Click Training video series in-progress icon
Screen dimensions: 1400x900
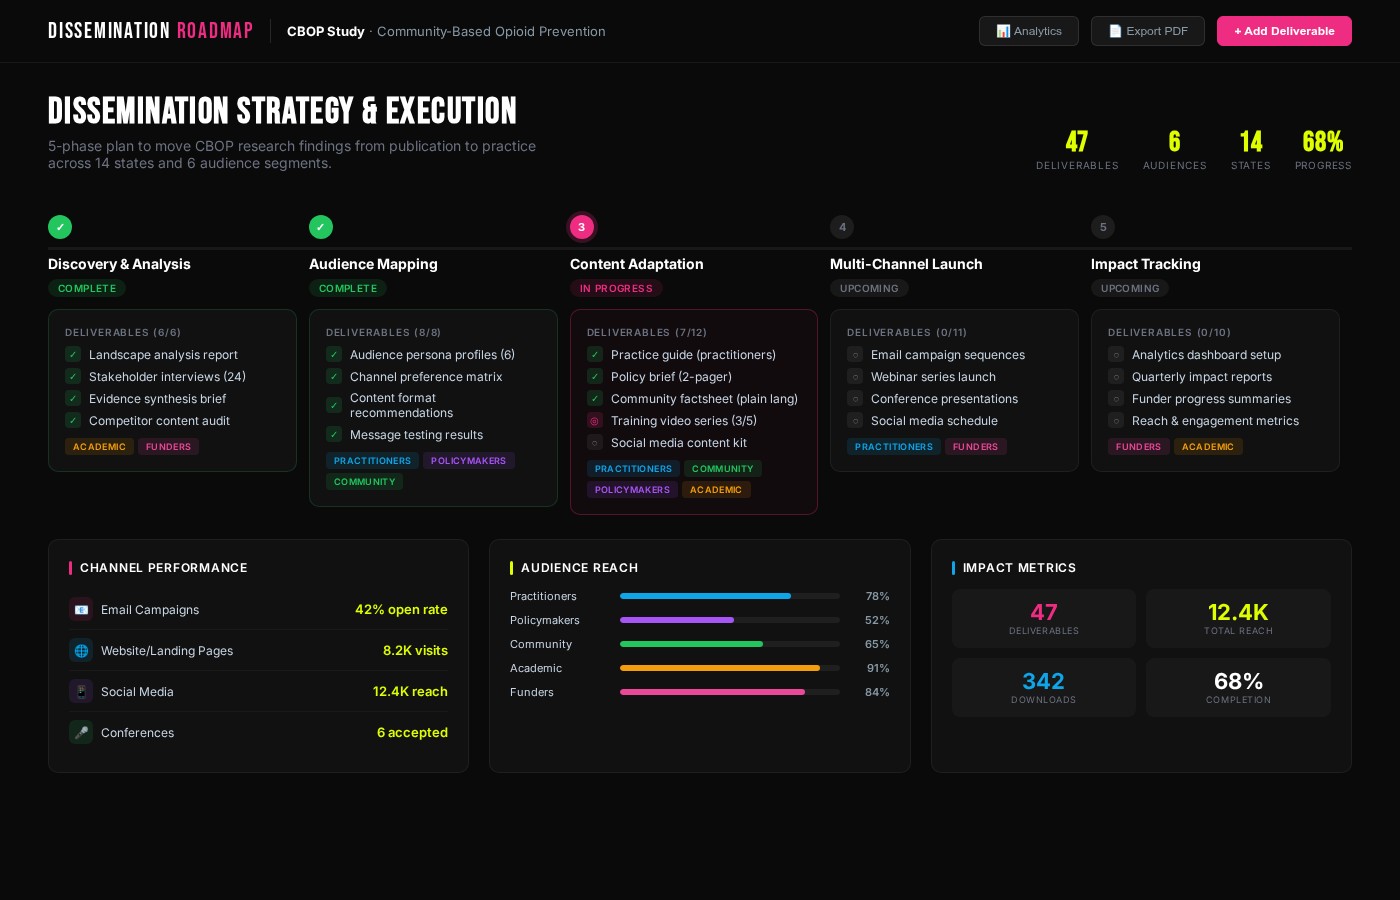(x=595, y=420)
